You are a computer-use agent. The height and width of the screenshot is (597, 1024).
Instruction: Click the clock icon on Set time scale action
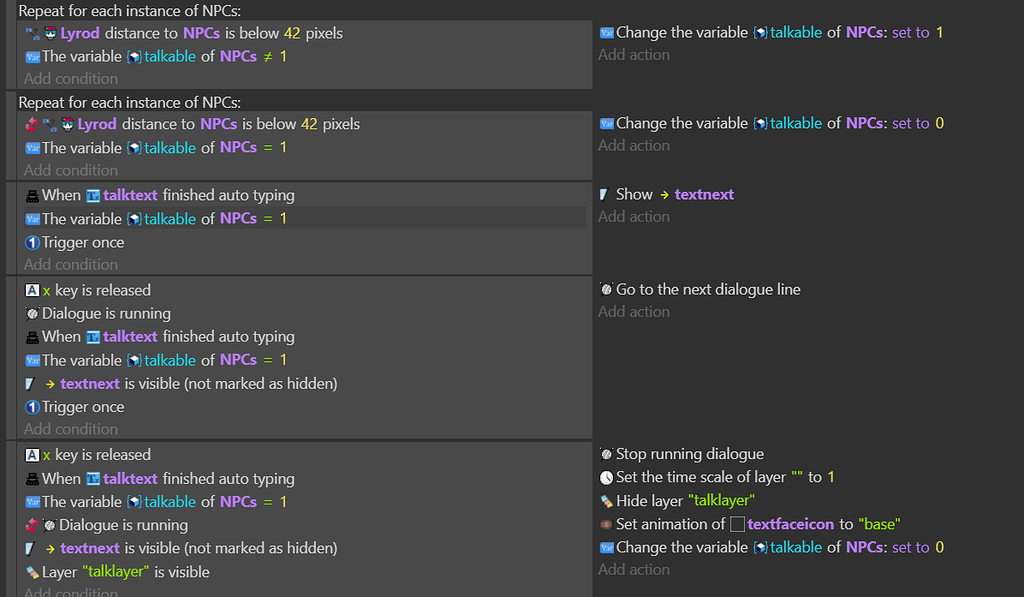(605, 477)
